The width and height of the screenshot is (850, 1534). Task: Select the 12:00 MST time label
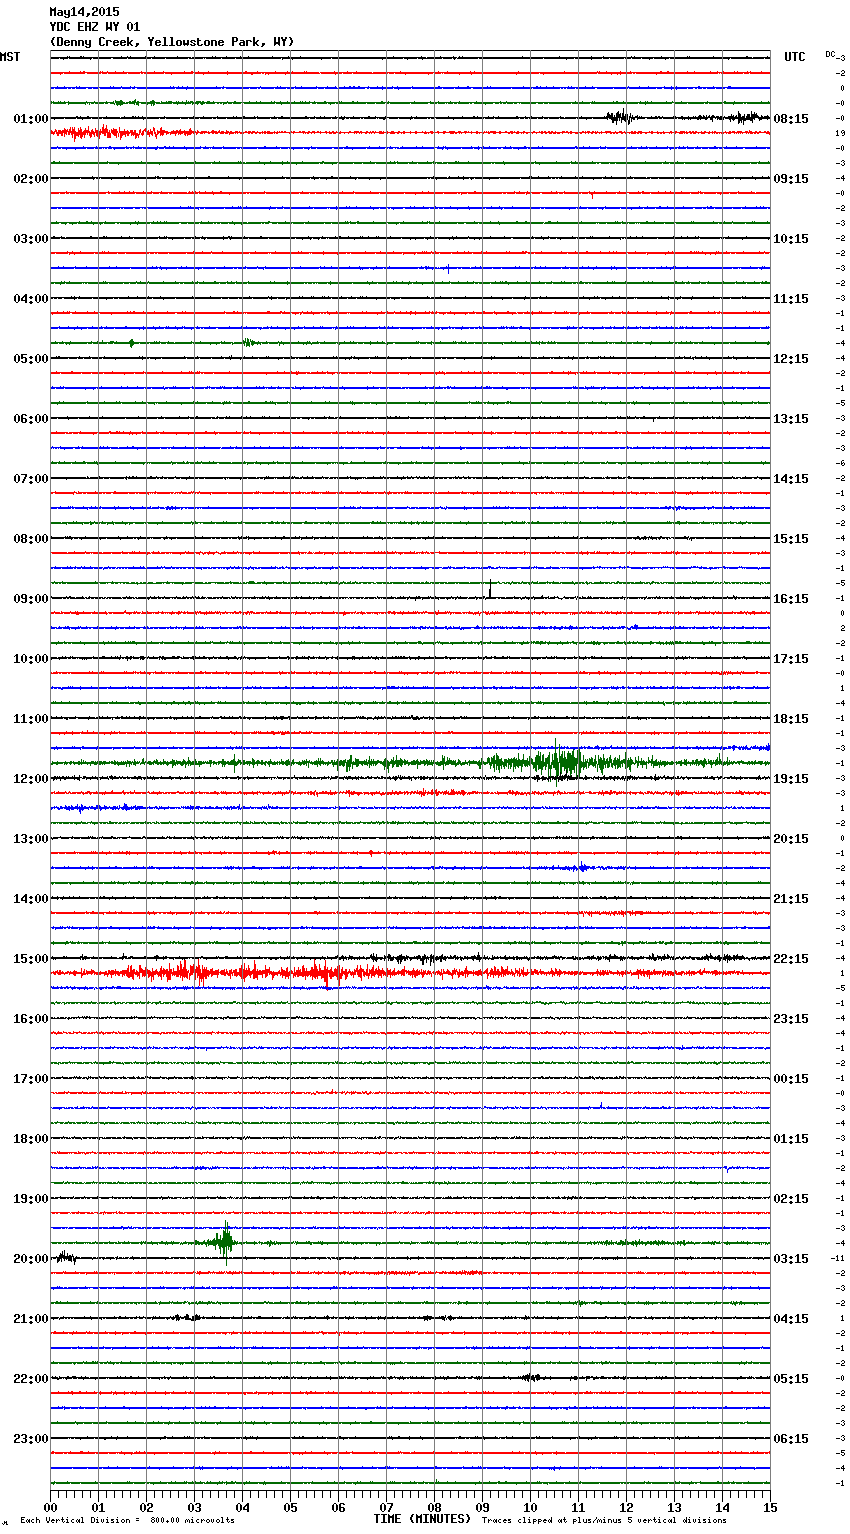click(31, 779)
